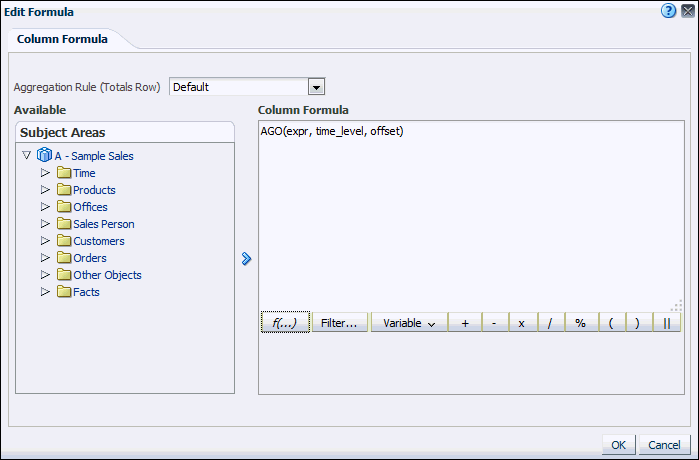Insert the concatenation || operator
699x460 pixels.
click(x=666, y=323)
